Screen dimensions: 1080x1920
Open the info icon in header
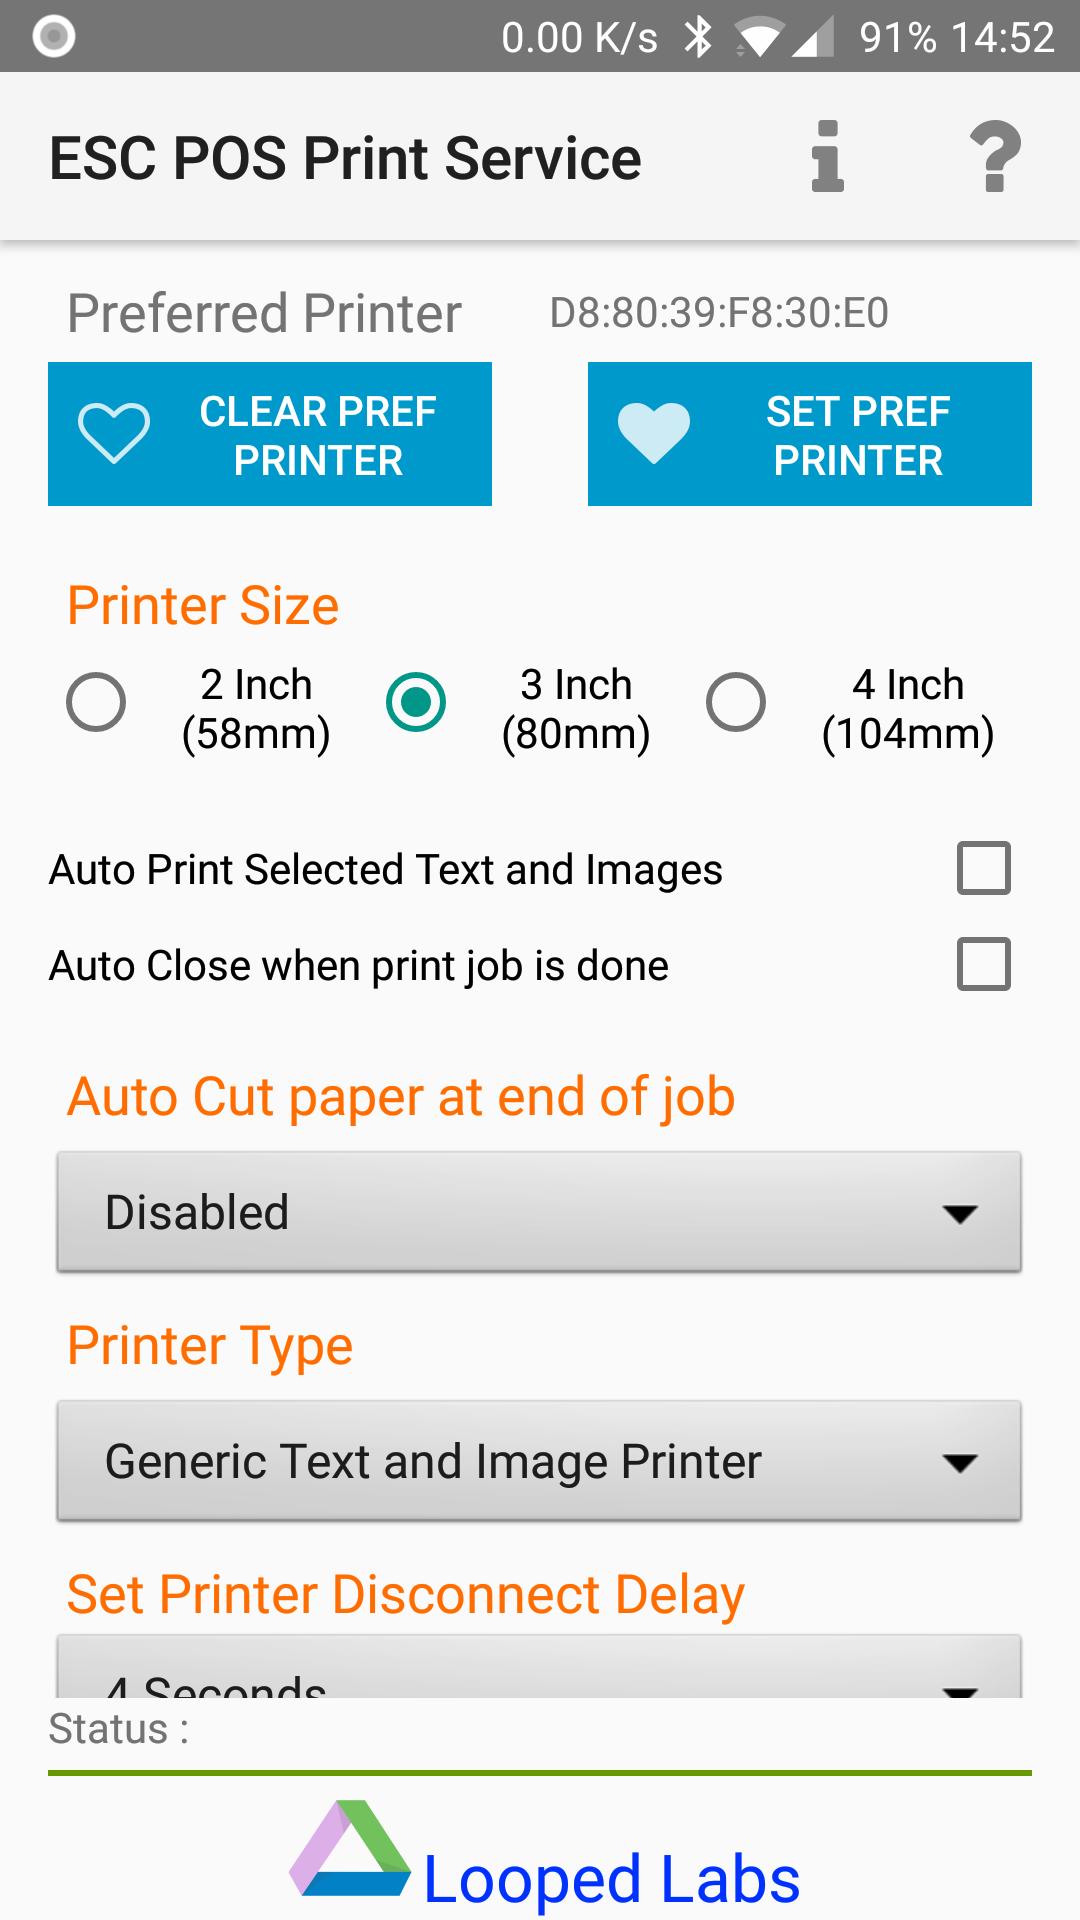click(827, 157)
